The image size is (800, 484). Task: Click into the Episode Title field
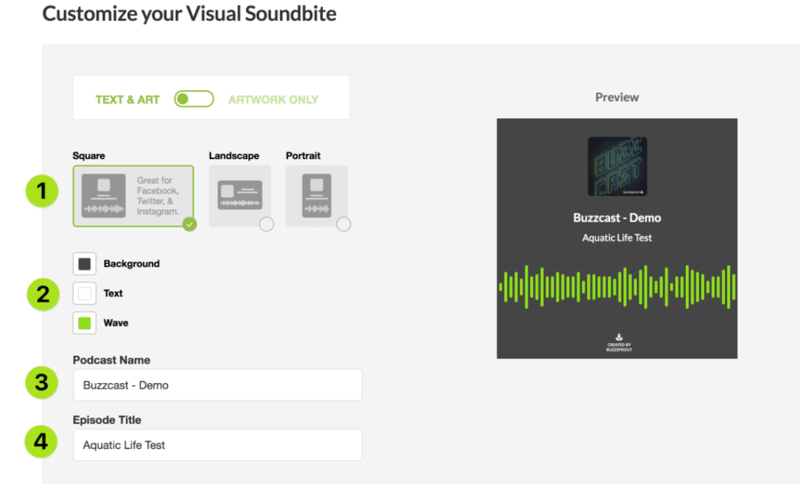click(x=218, y=445)
